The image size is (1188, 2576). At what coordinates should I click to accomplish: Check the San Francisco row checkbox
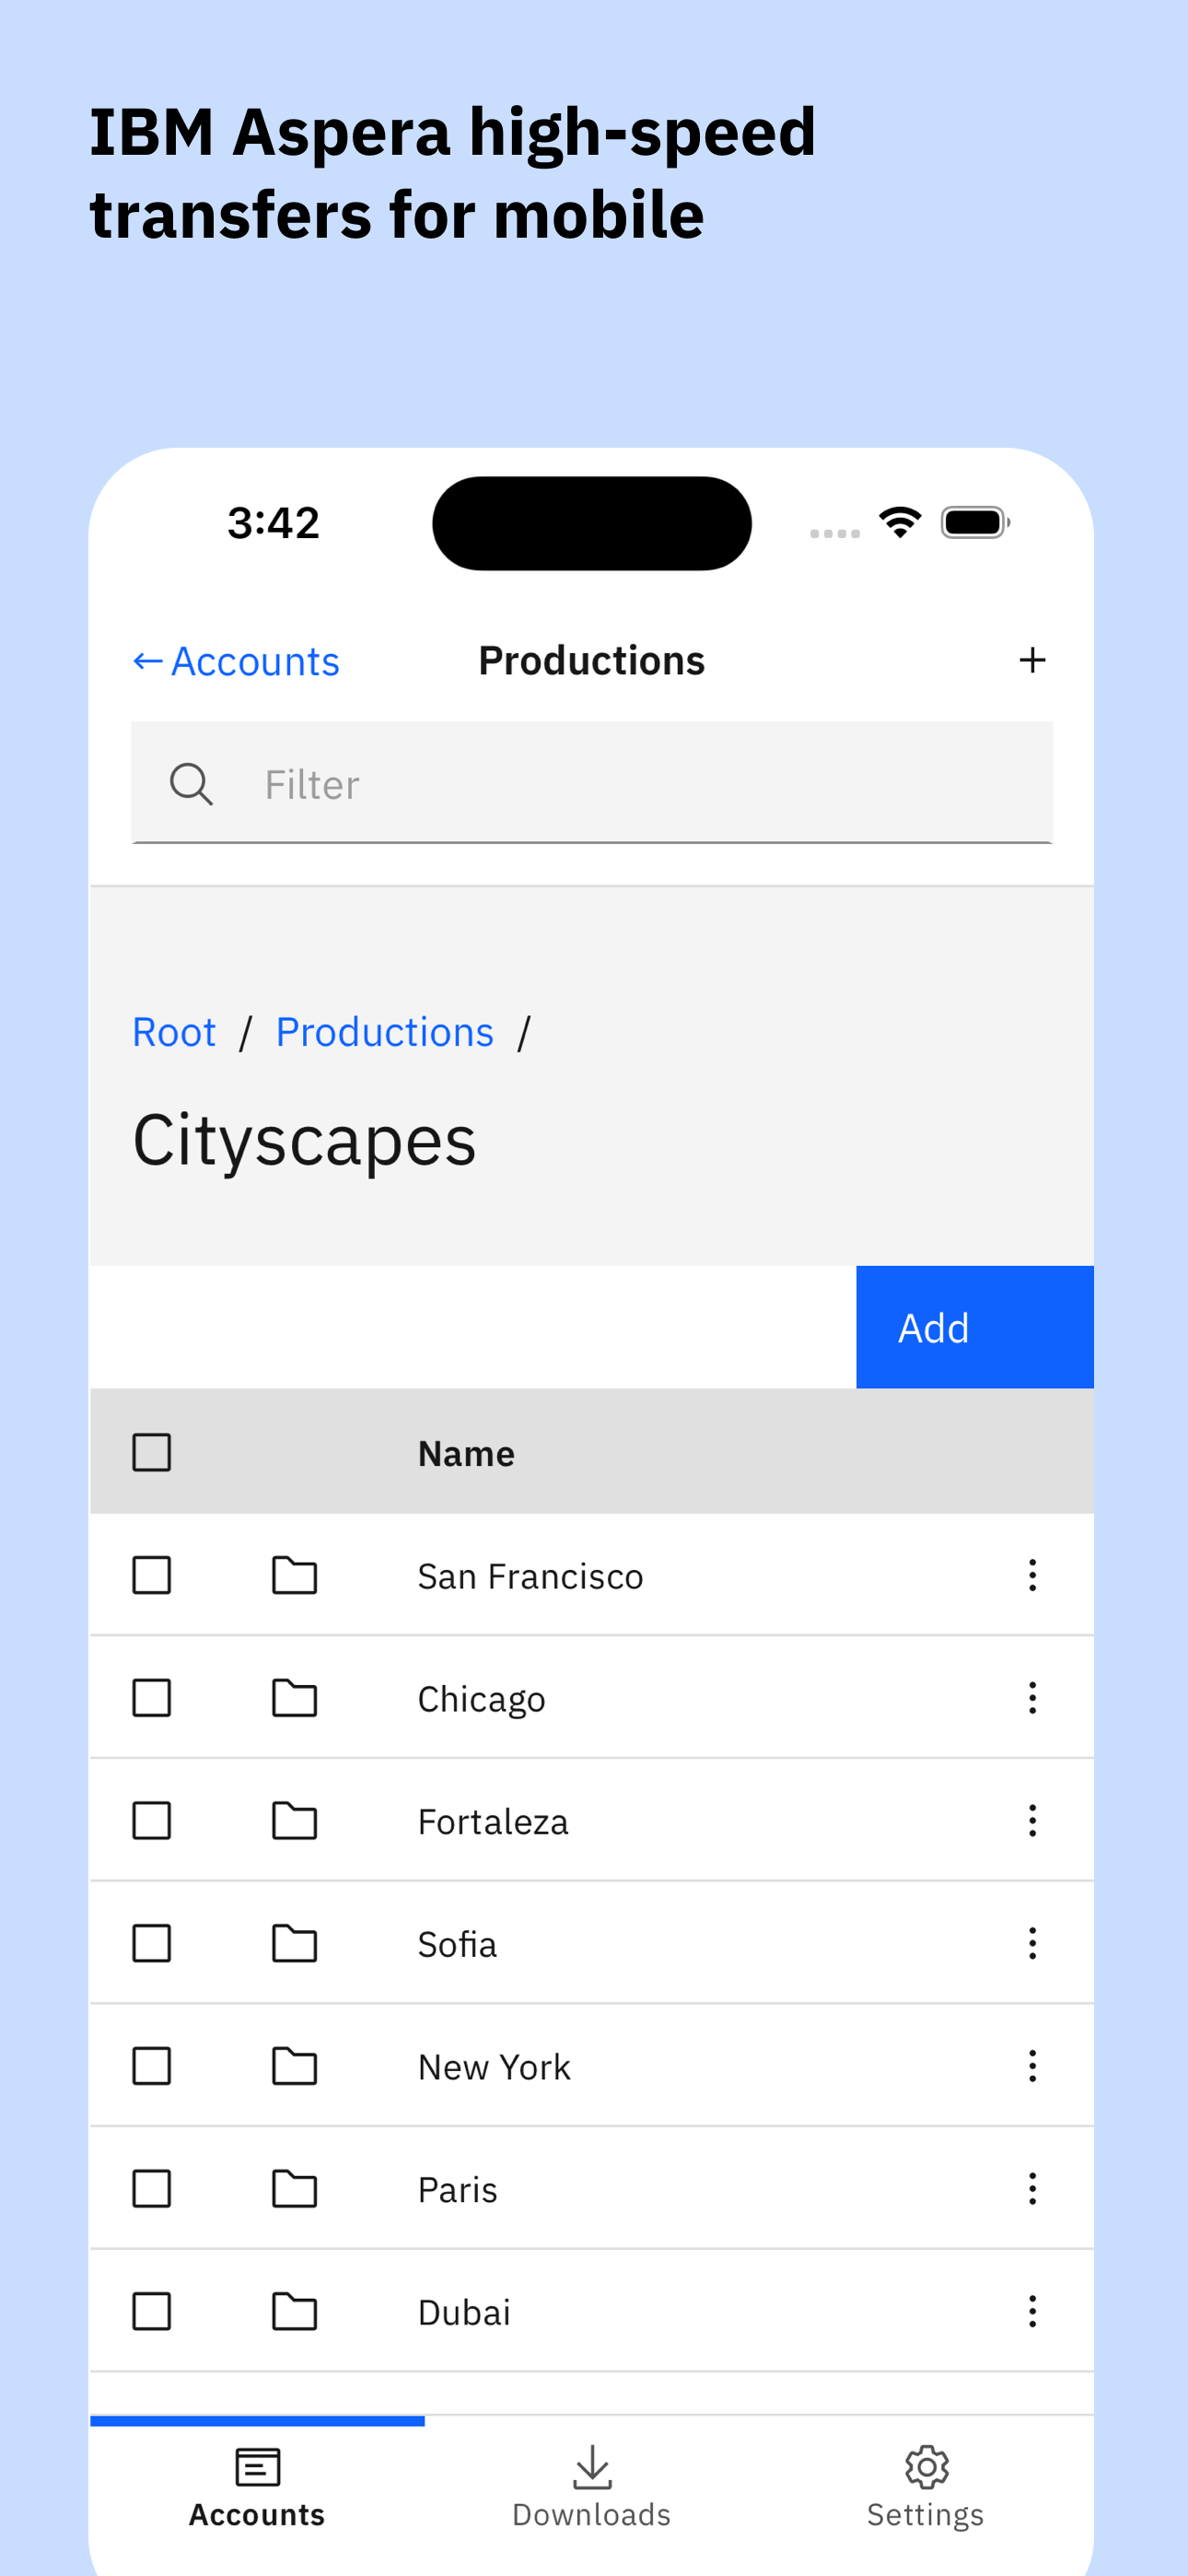point(152,1575)
